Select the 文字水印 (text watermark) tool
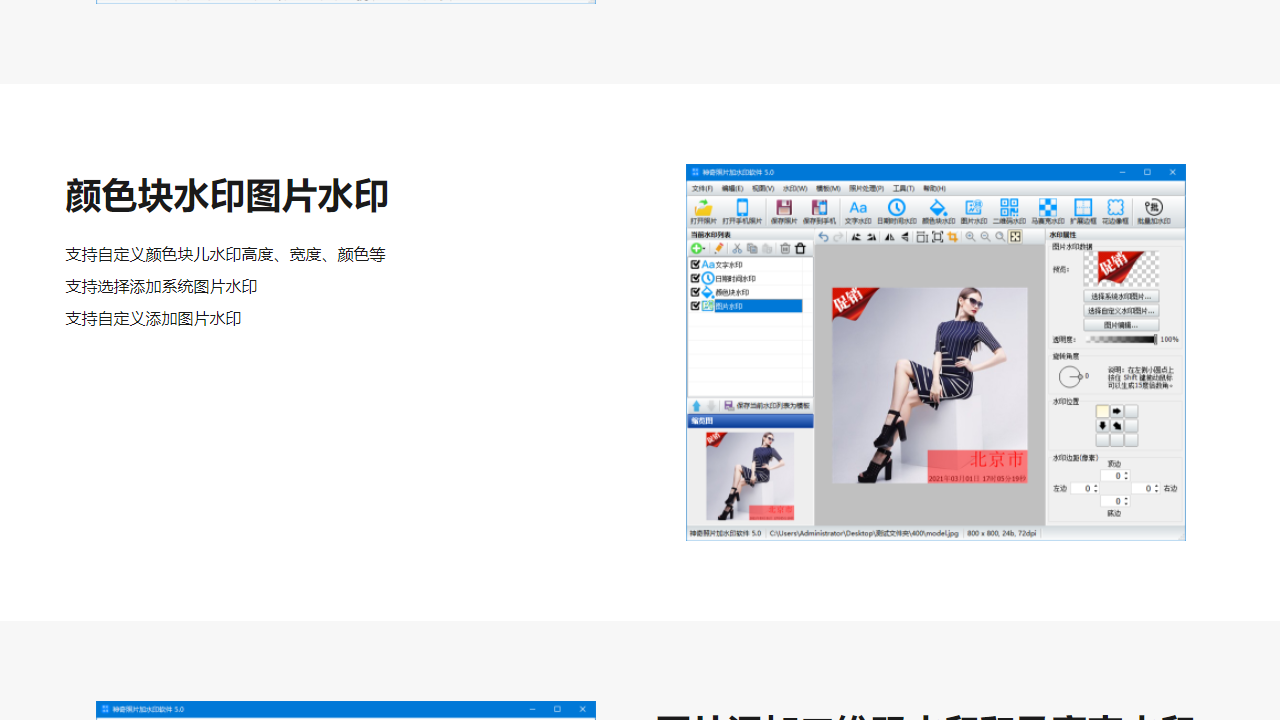The height and width of the screenshot is (720, 1280). (x=858, y=208)
